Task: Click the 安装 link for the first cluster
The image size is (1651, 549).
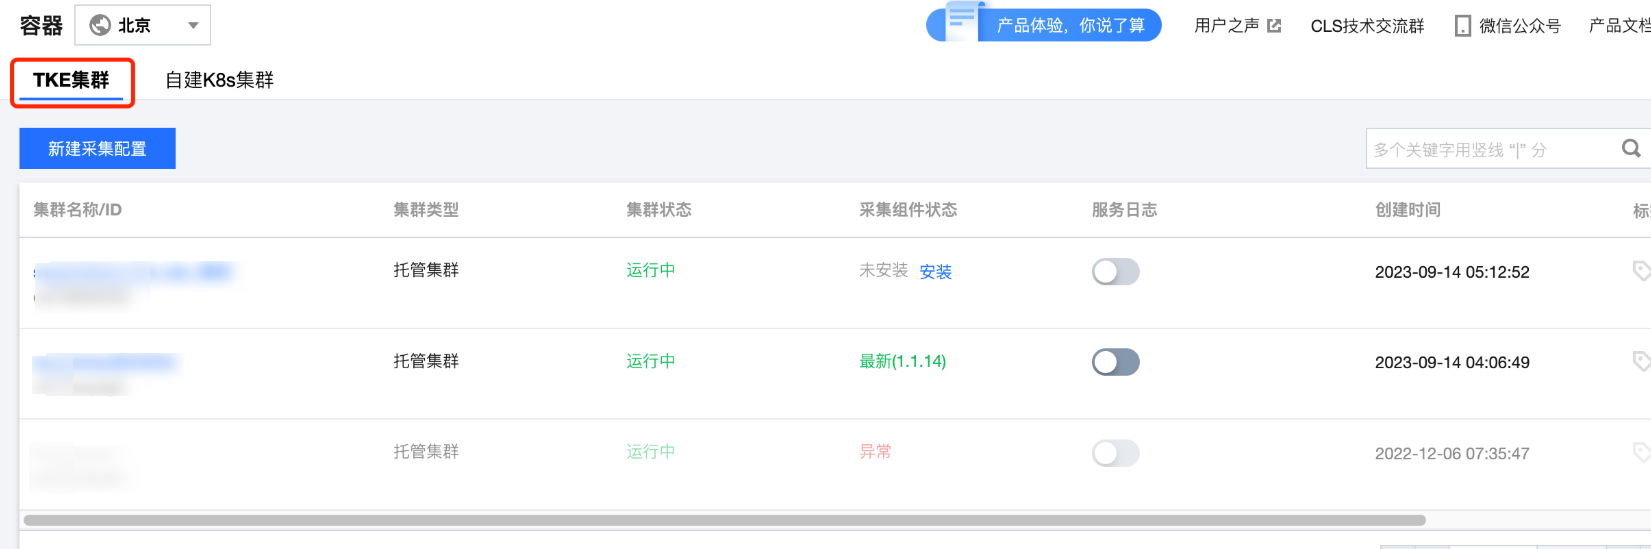Action: 935,272
